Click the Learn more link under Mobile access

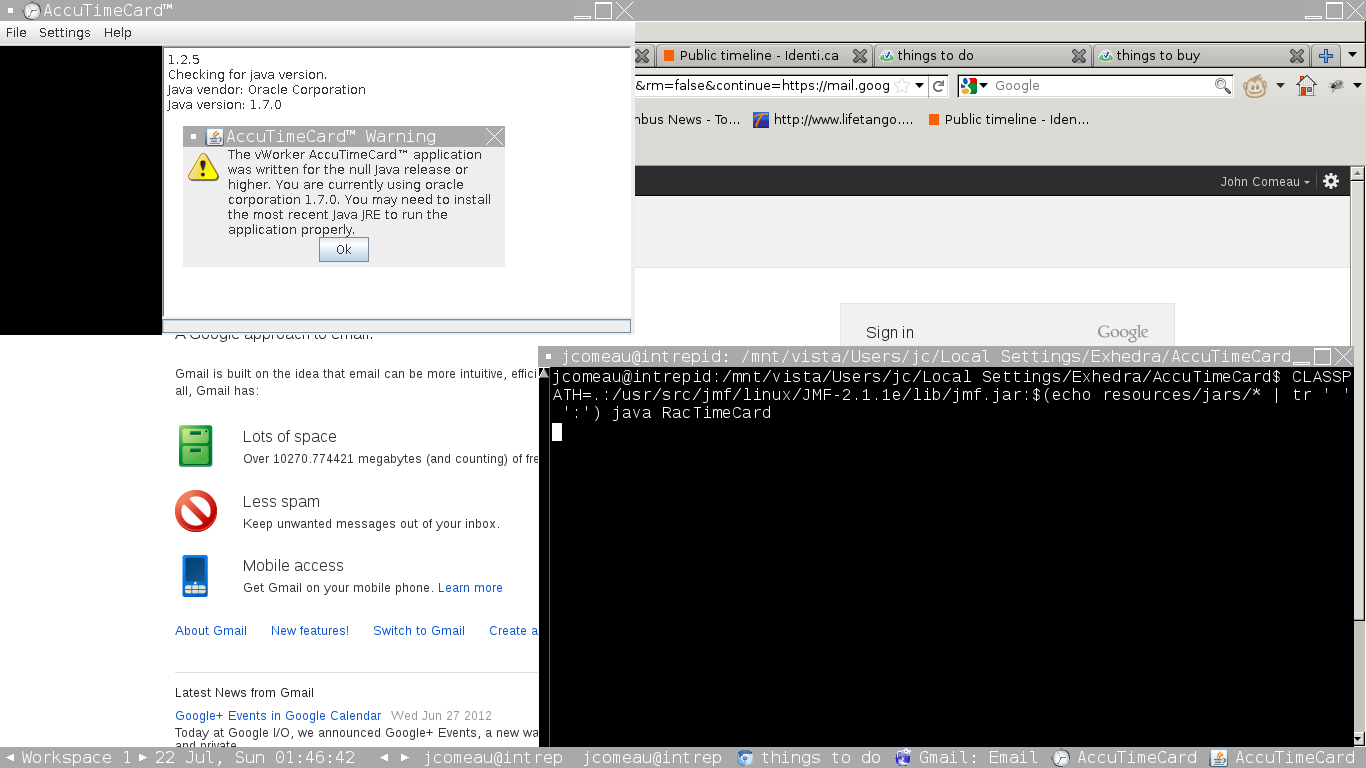(x=470, y=588)
